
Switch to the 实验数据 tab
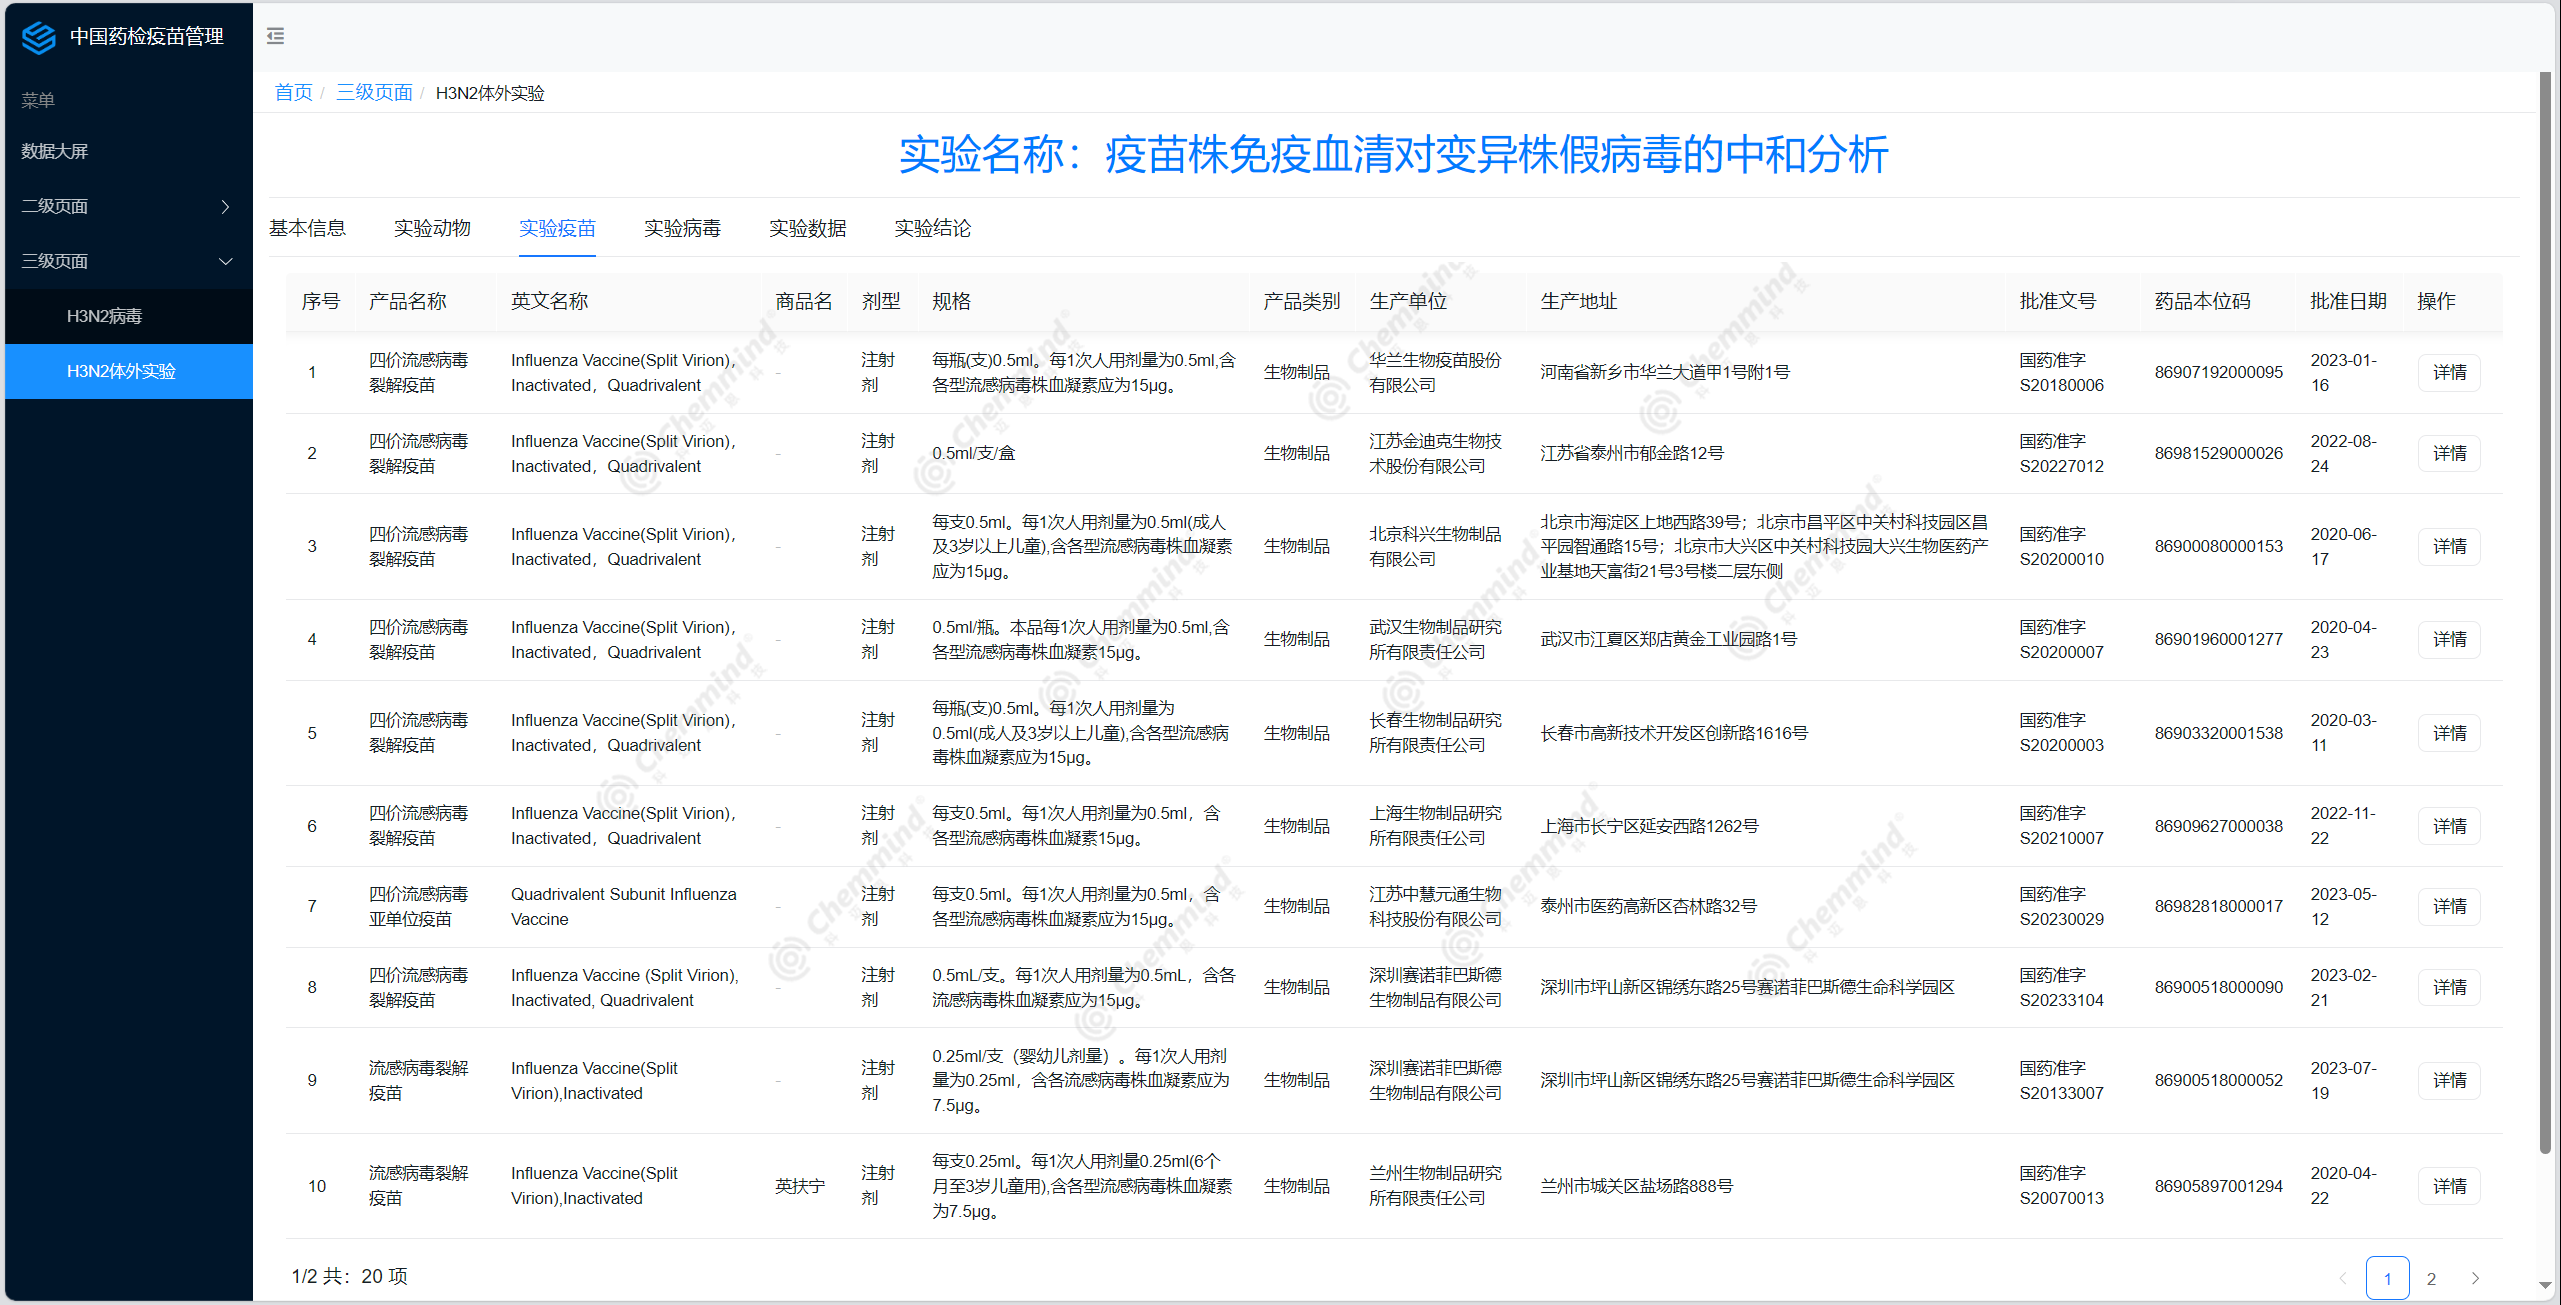[x=807, y=228]
